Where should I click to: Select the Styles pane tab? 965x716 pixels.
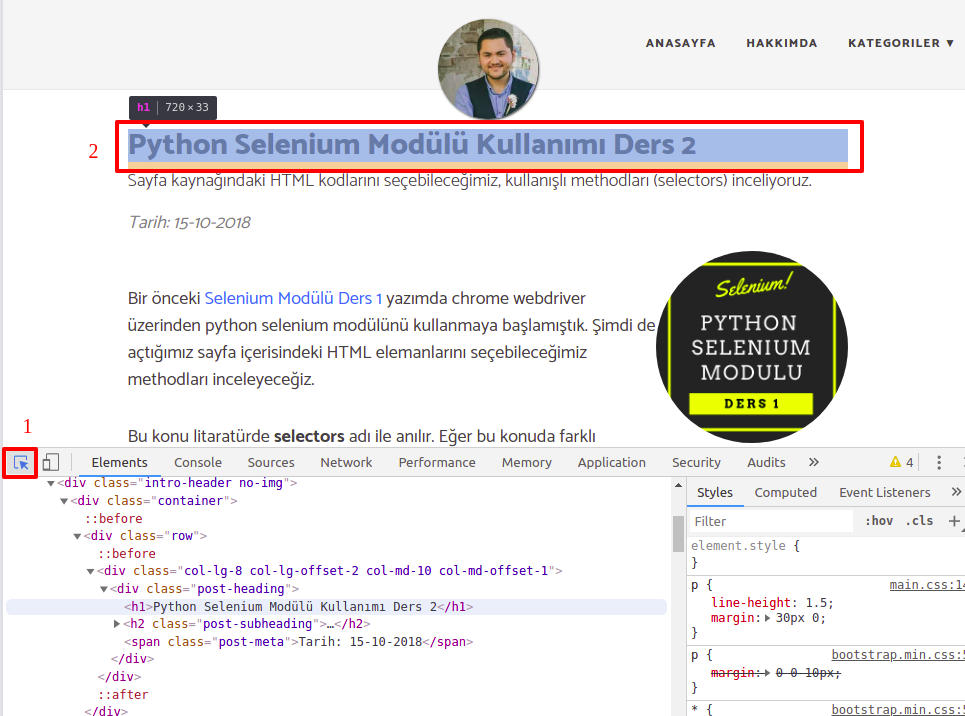click(x=715, y=493)
